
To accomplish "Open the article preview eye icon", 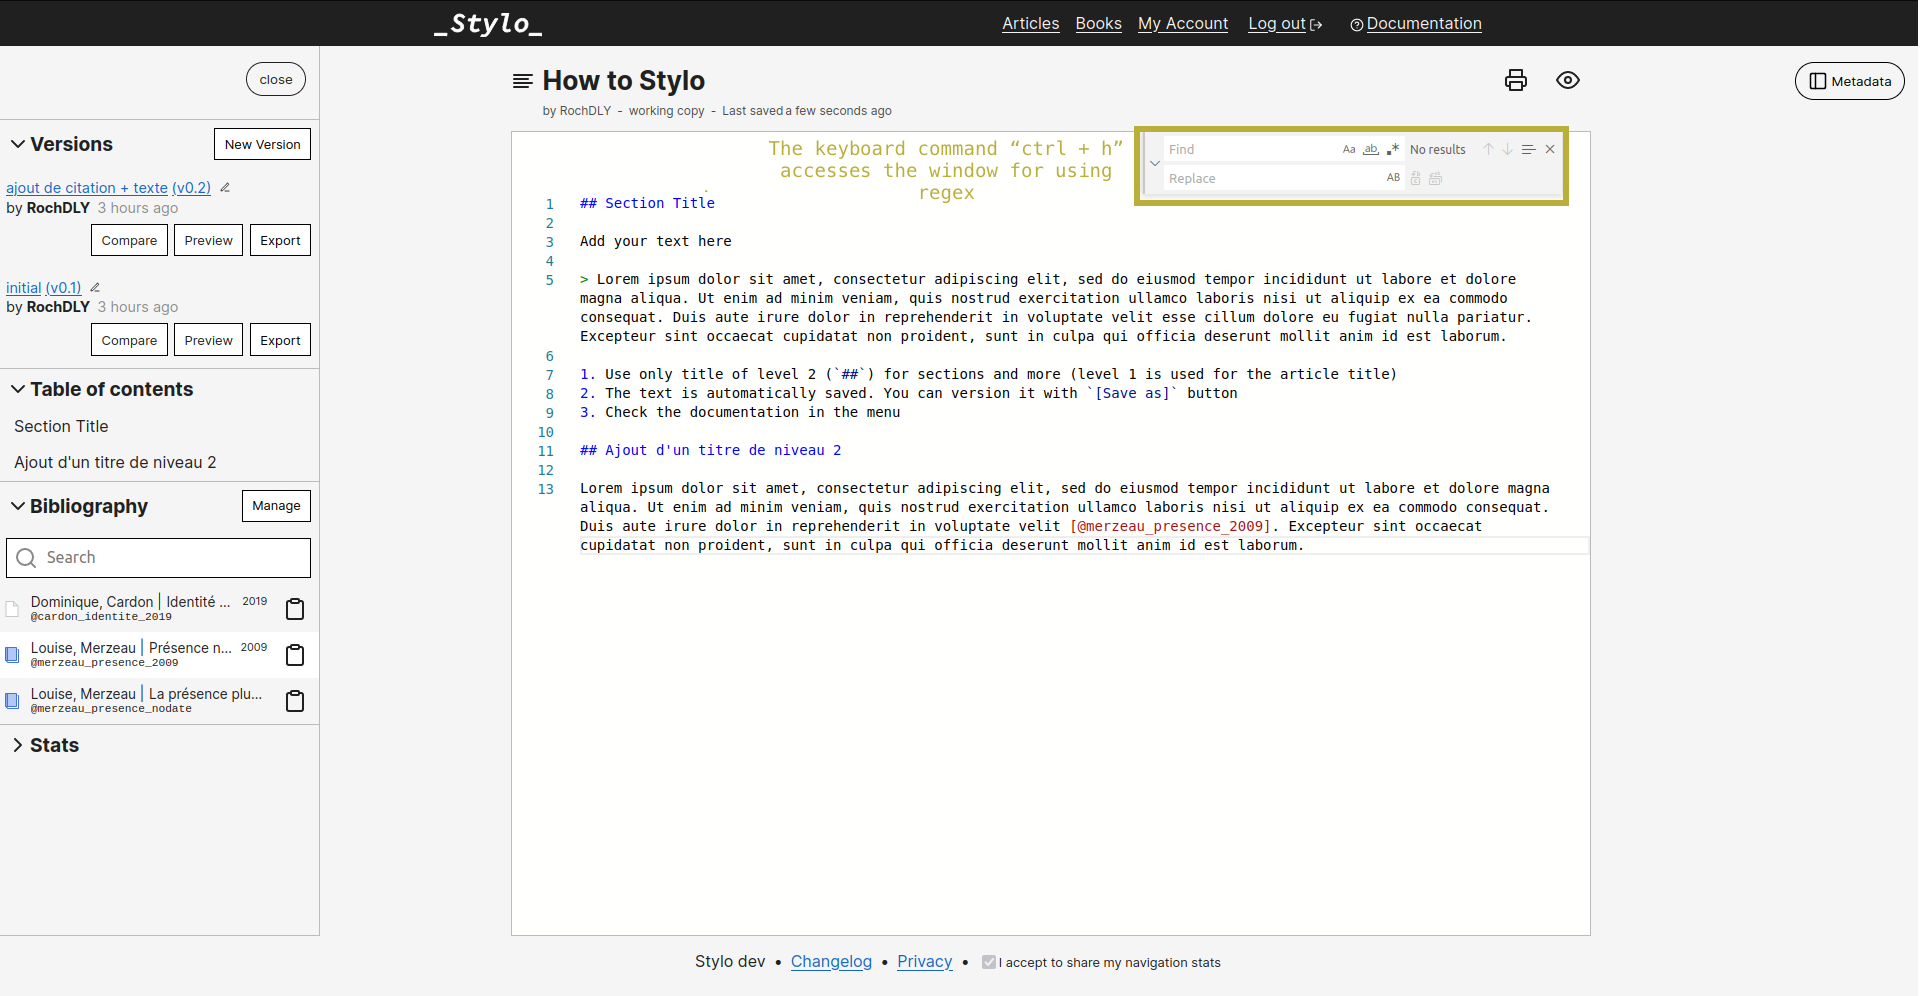I will coord(1568,80).
